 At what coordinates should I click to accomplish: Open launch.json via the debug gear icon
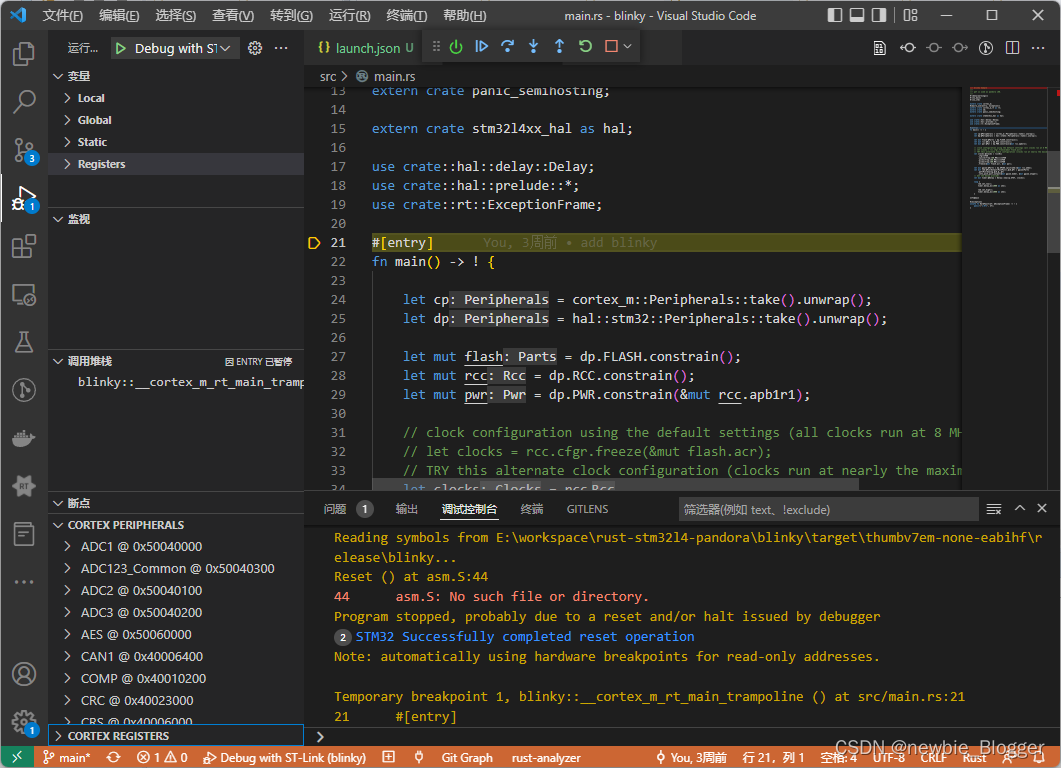click(x=255, y=48)
